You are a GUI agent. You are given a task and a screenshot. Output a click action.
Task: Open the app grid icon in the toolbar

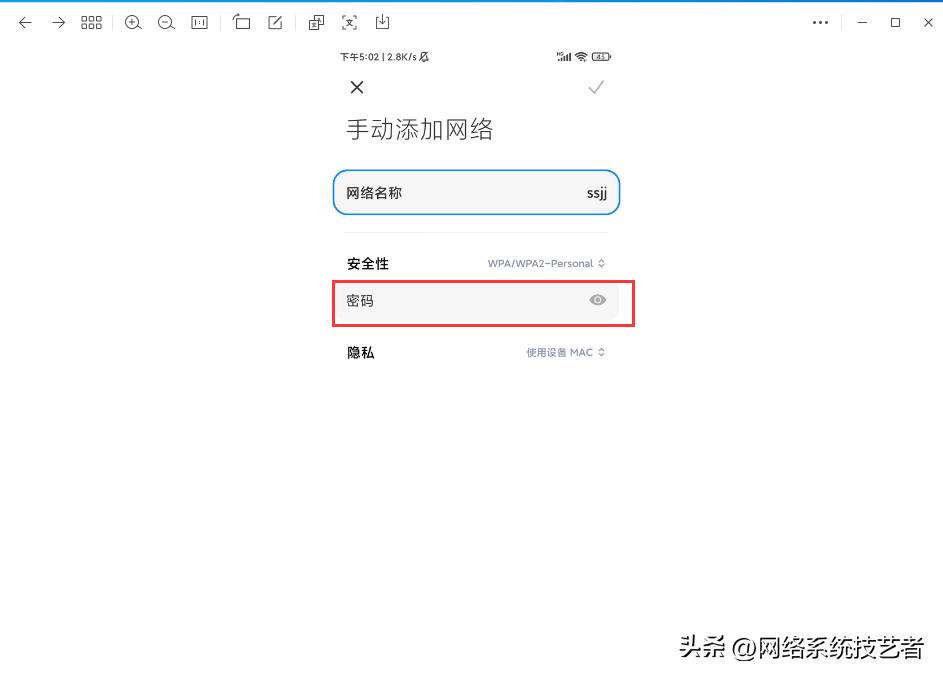coord(91,22)
